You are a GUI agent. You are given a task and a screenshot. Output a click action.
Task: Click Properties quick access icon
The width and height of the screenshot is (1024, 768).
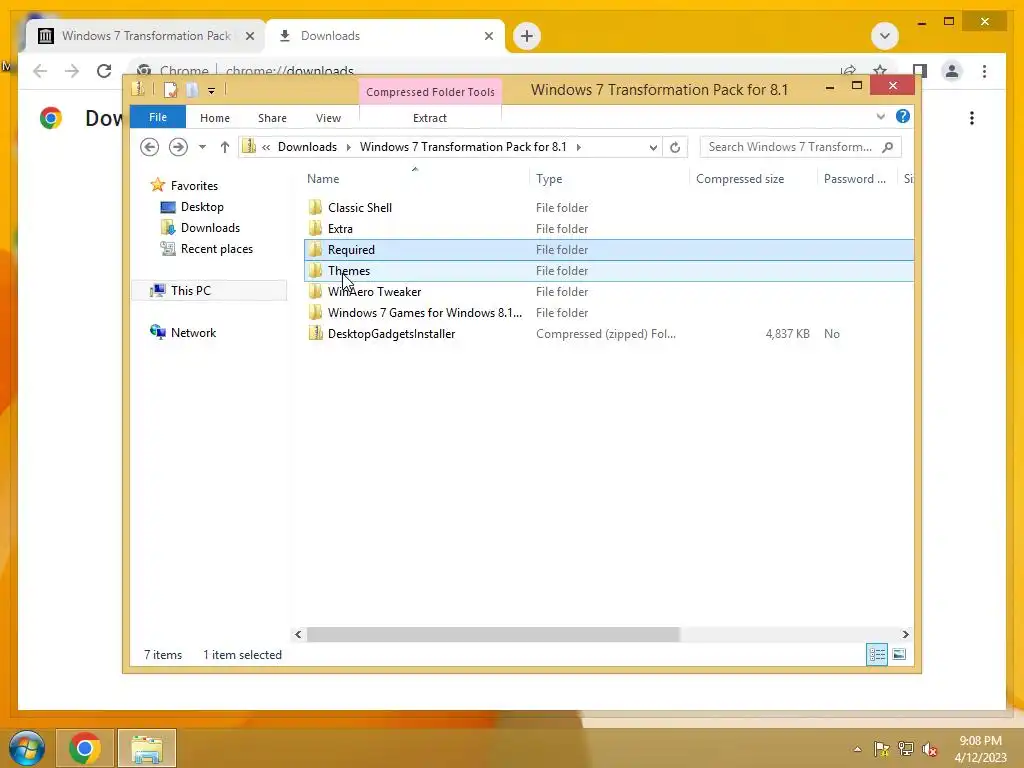pos(170,89)
